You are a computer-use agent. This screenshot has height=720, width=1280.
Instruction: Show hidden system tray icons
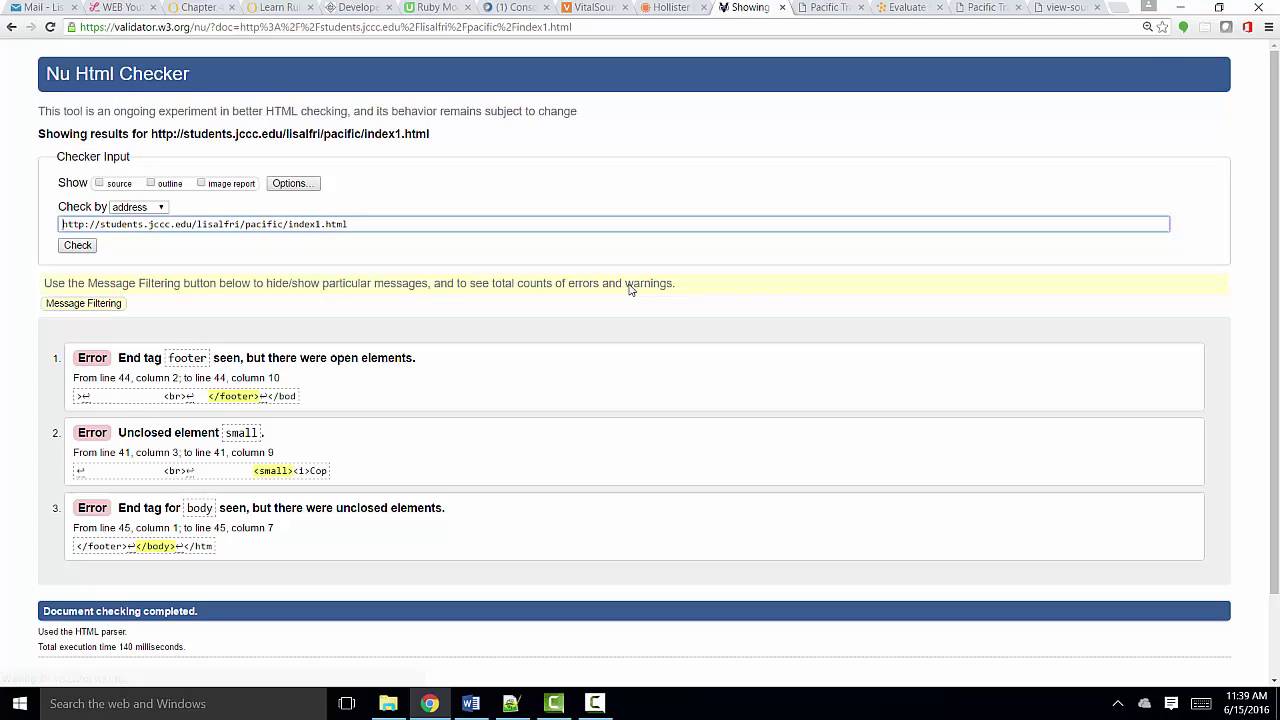point(1117,703)
